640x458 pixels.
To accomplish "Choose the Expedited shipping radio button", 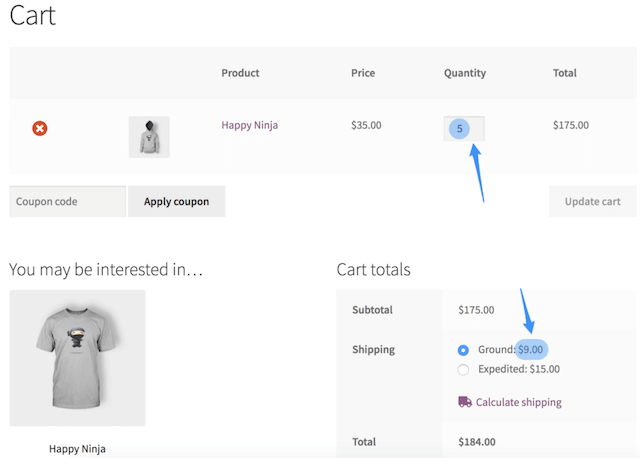I will 463,369.
